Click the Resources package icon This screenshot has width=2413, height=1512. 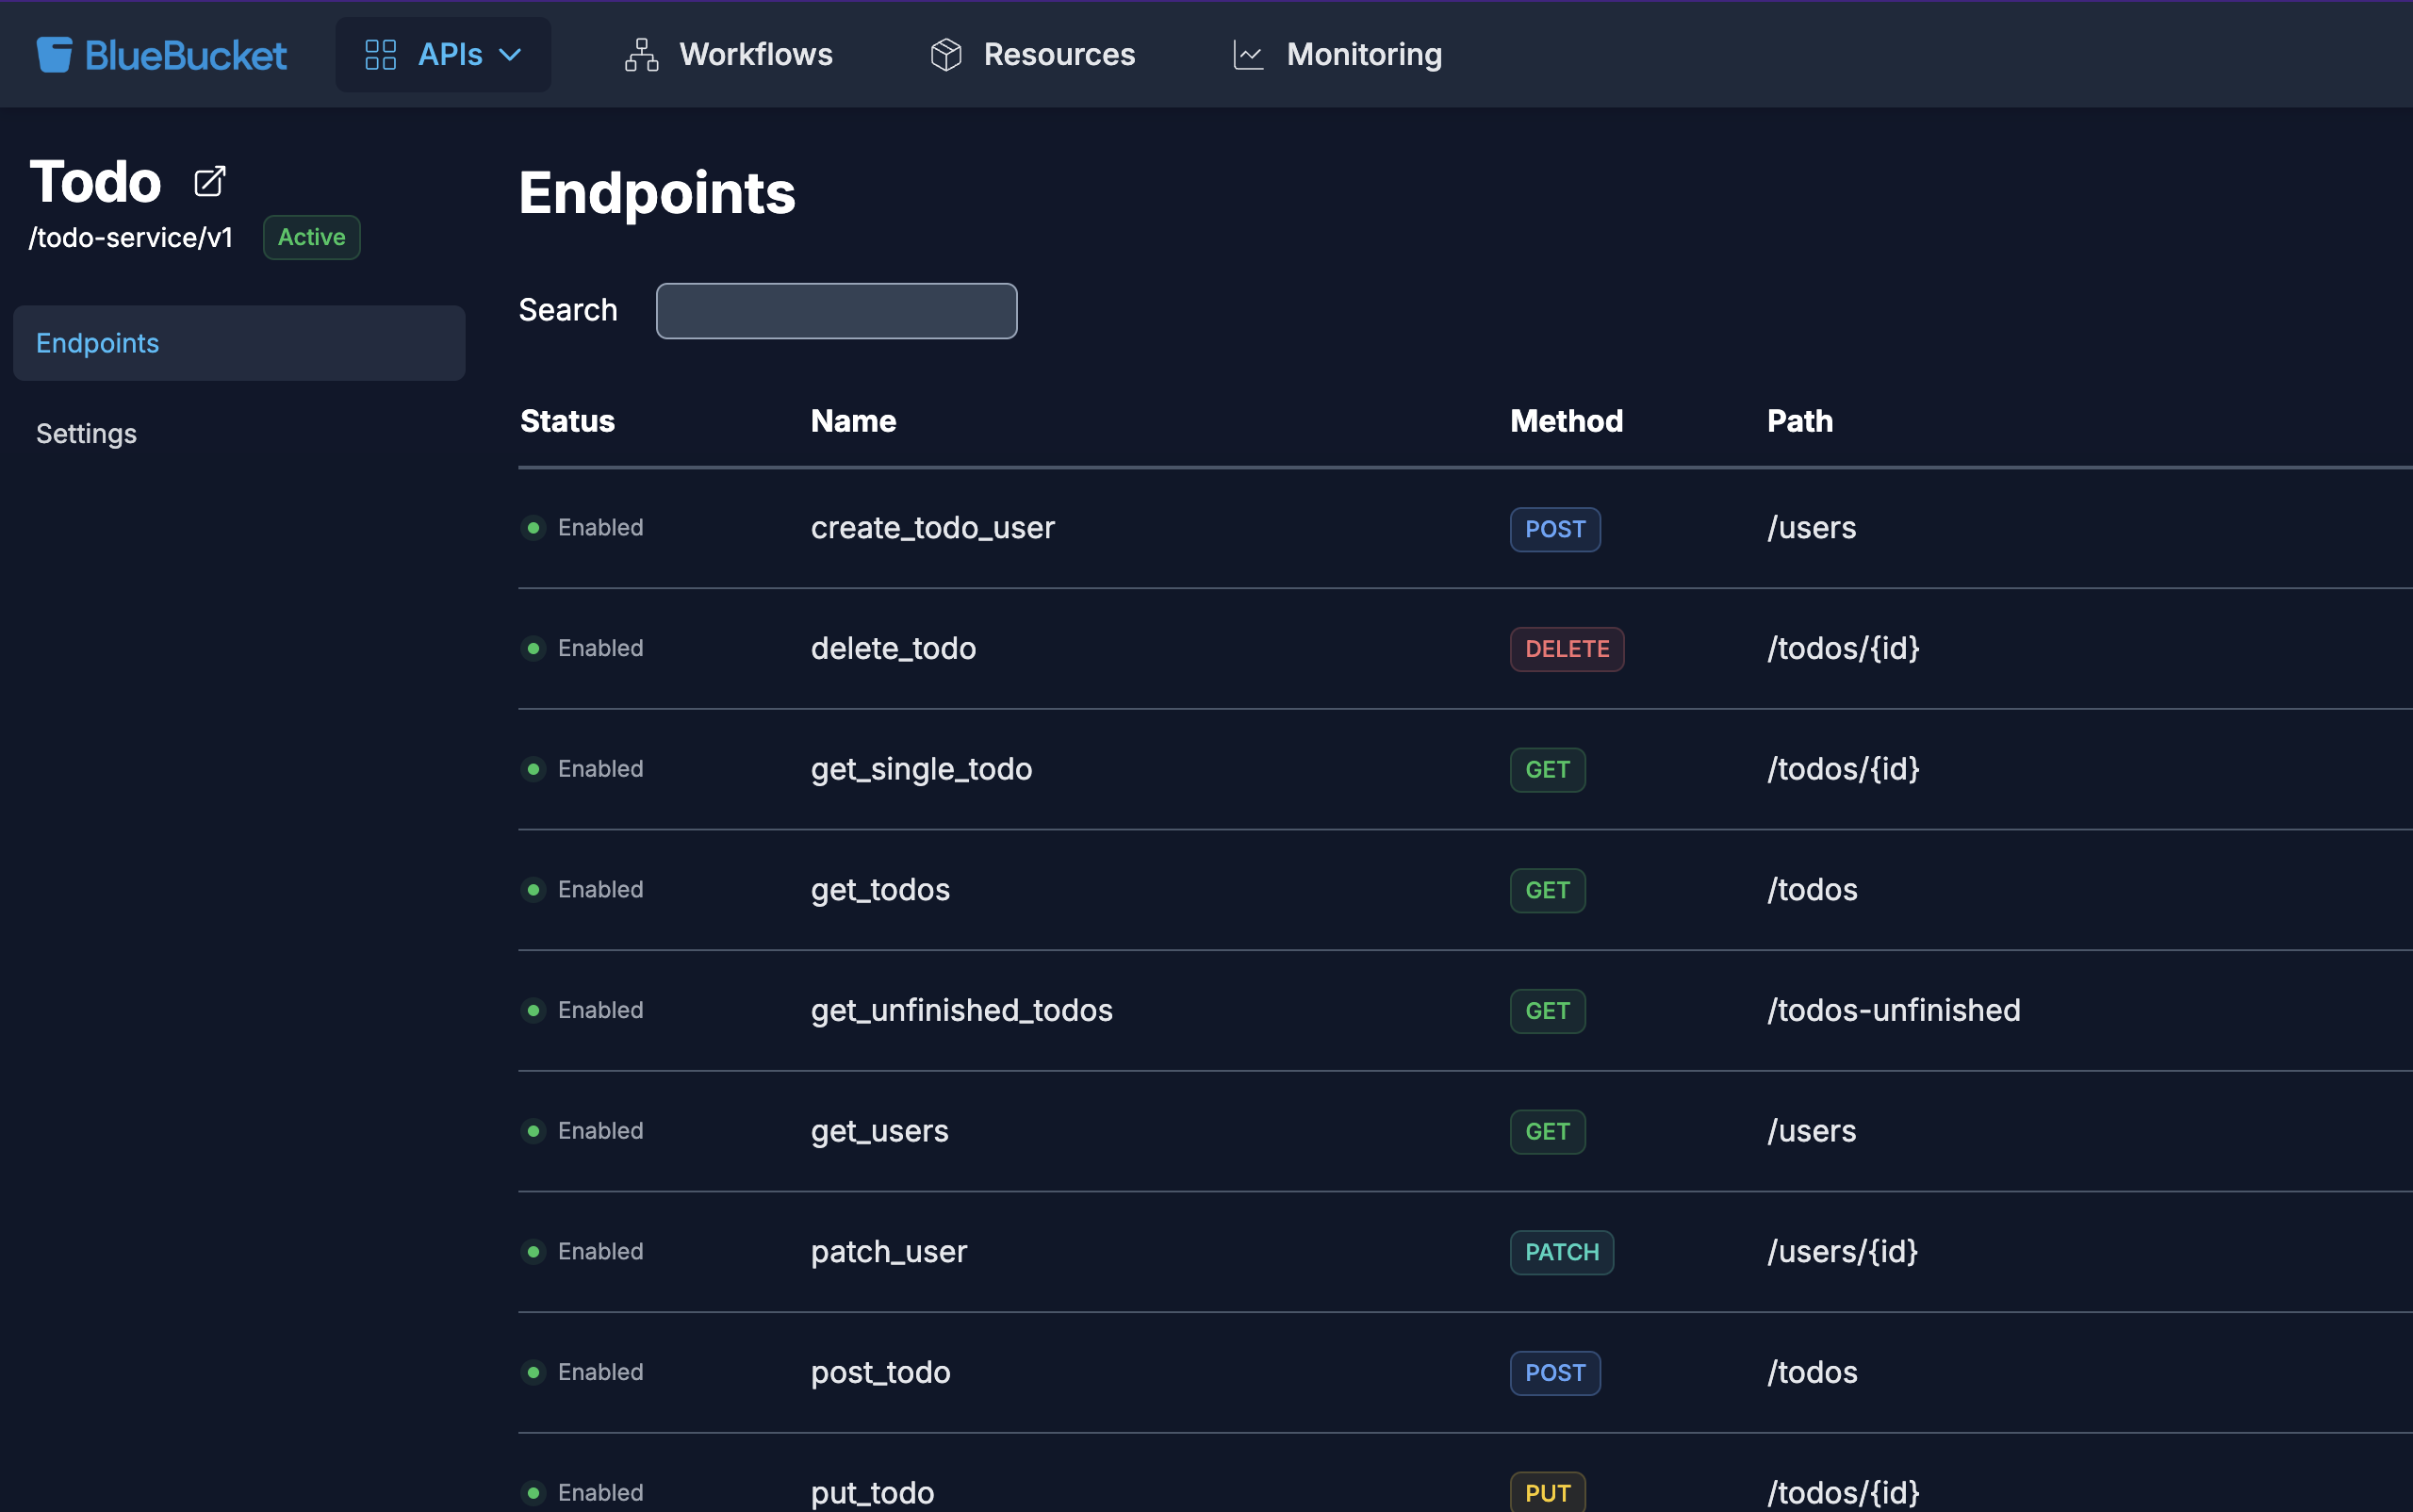pyautogui.click(x=944, y=54)
